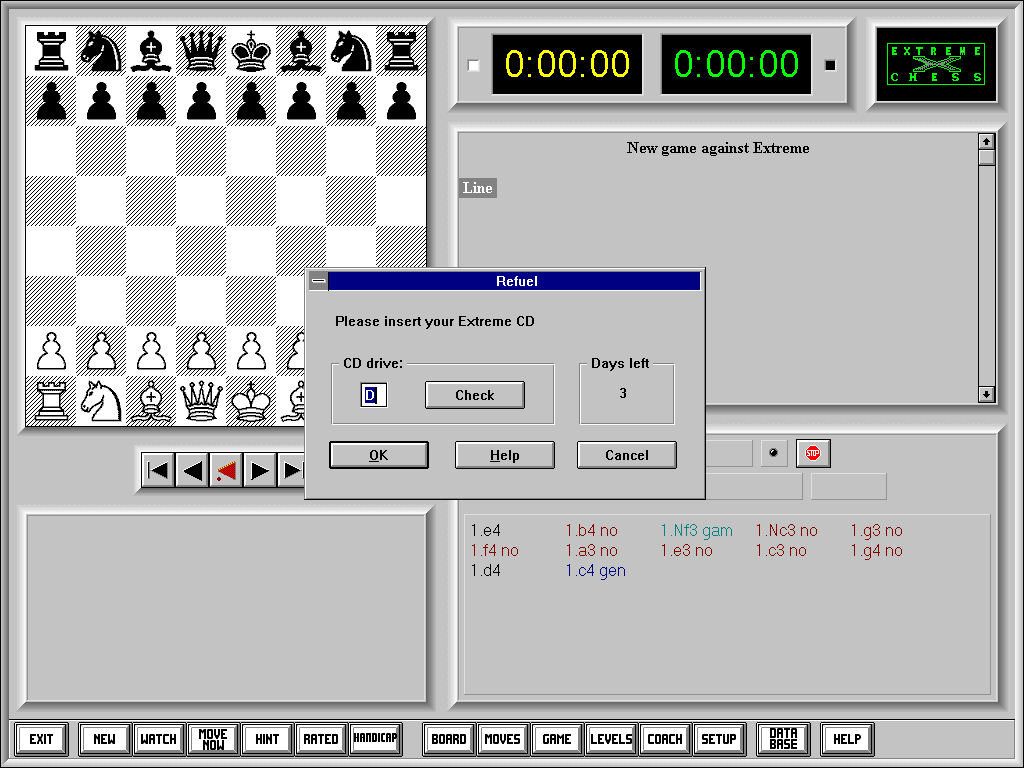This screenshot has width=1024, height=768.
Task: Request a HINT from the toolbar
Action: click(x=267, y=739)
